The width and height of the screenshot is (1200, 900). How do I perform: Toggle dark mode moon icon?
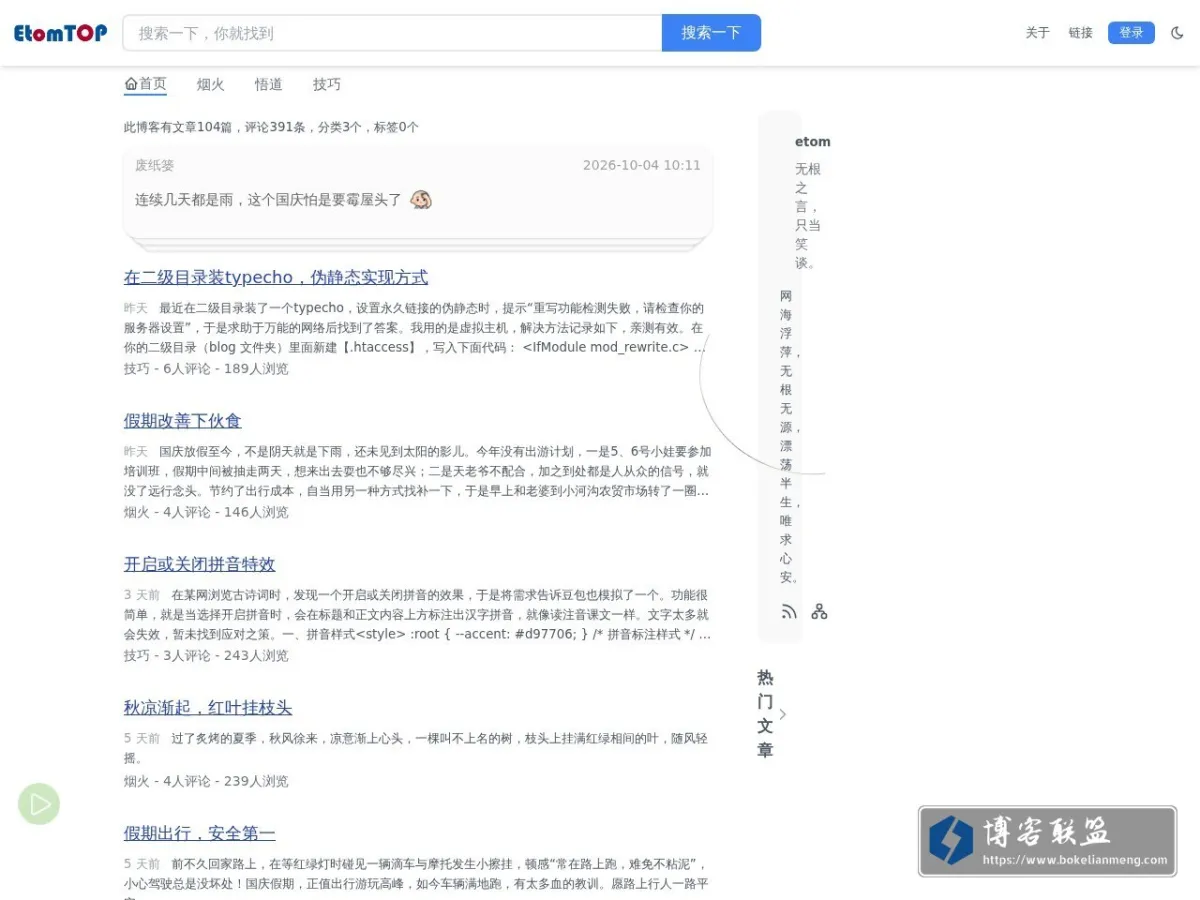pyautogui.click(x=1177, y=33)
